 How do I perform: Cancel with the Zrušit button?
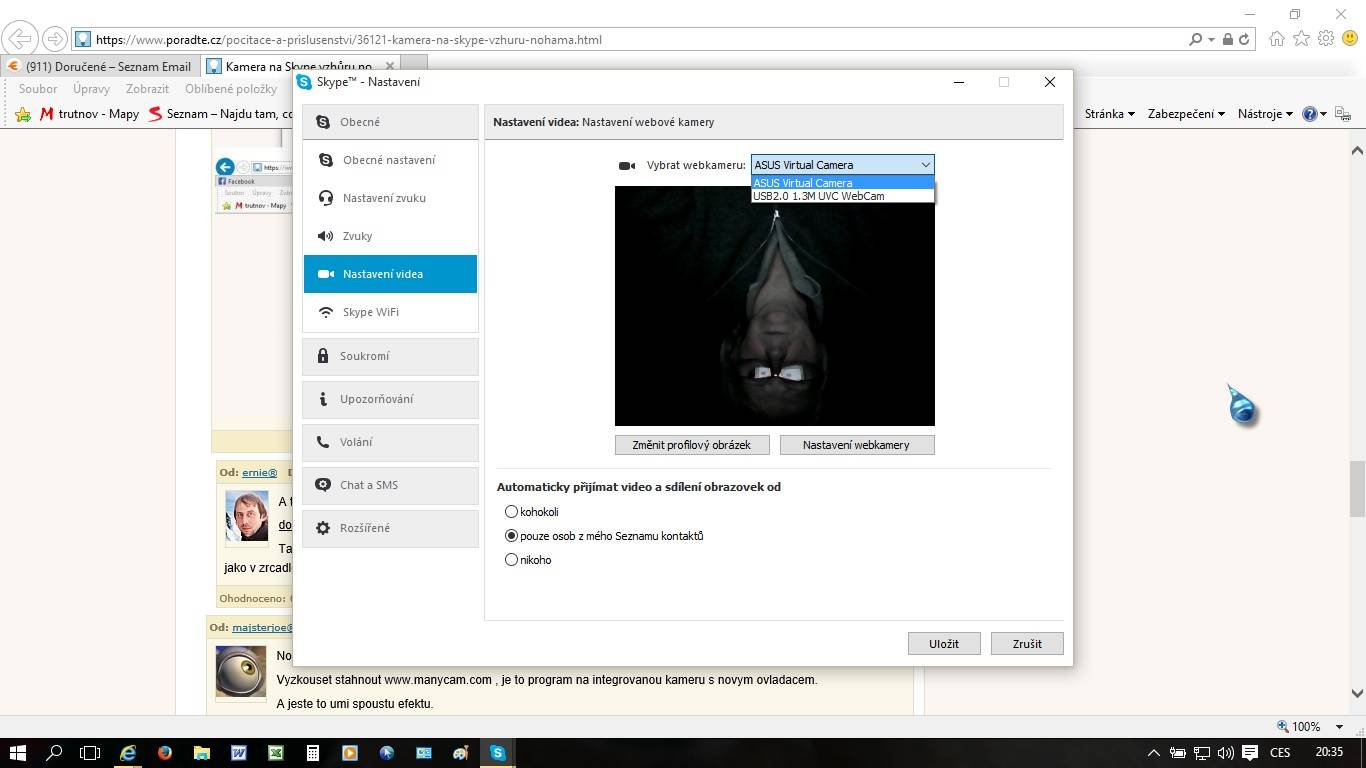tap(1027, 644)
